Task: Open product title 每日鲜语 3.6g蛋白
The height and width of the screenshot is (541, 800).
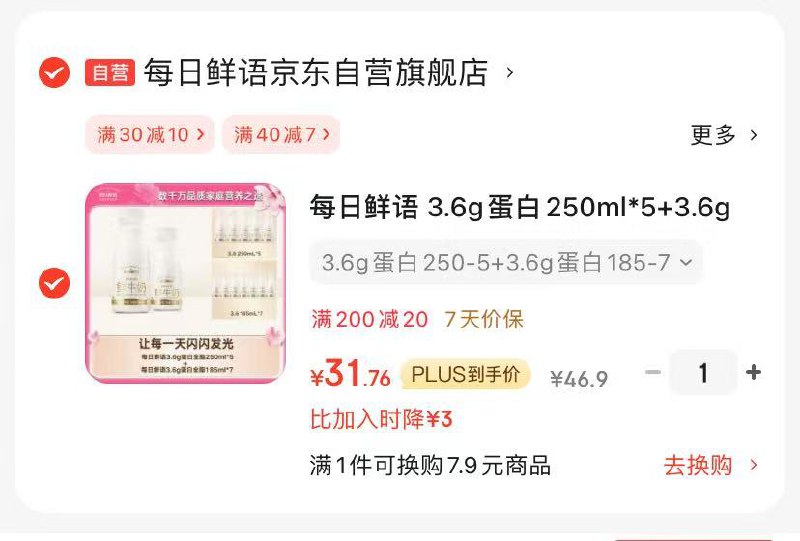Action: [x=519, y=207]
